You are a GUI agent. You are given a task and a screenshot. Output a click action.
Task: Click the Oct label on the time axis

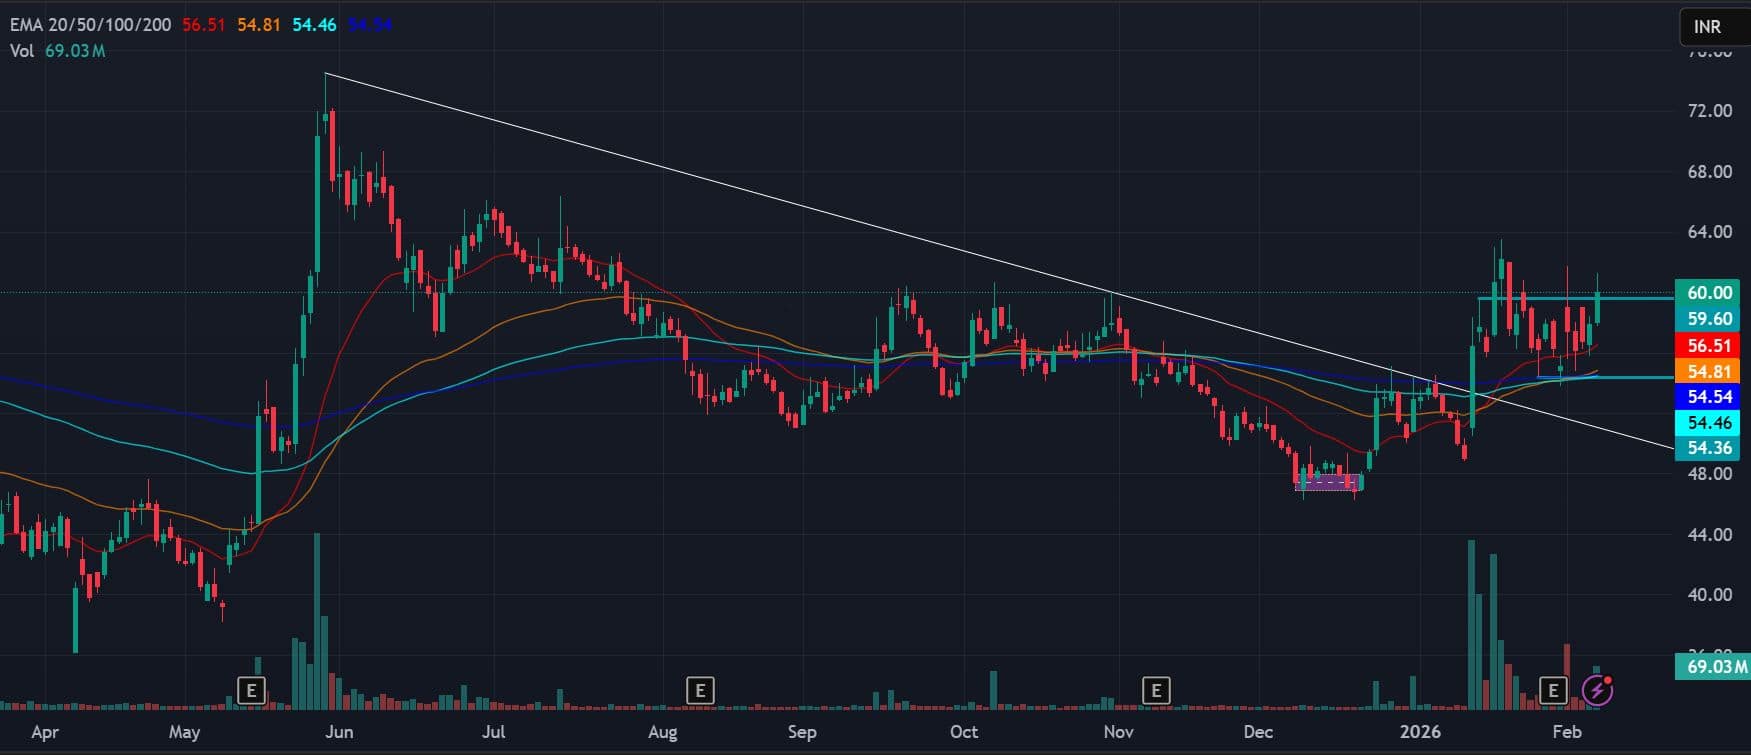point(964,732)
